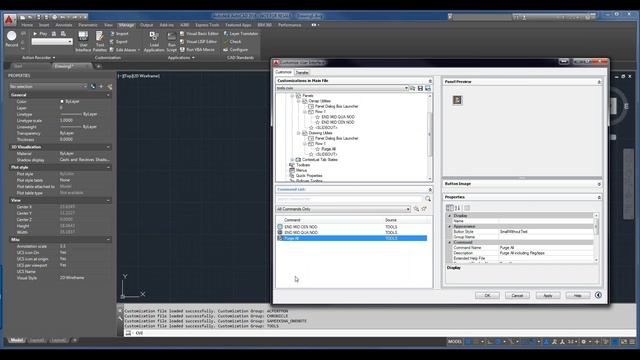Image resolution: width=640 pixels, height=360 pixels.
Task: Click the alphabetical sort icon in Properties pane
Action: tap(458, 208)
